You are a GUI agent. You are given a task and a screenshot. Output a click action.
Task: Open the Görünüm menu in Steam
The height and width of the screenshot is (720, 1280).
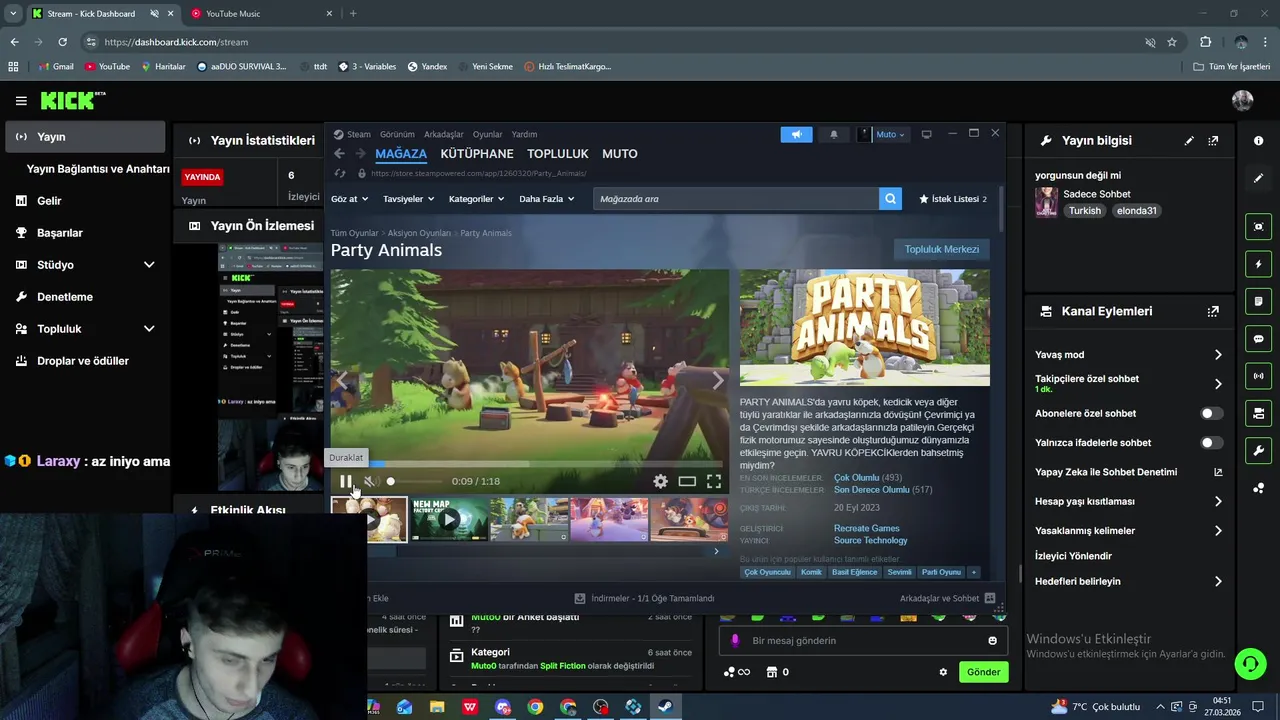397,134
